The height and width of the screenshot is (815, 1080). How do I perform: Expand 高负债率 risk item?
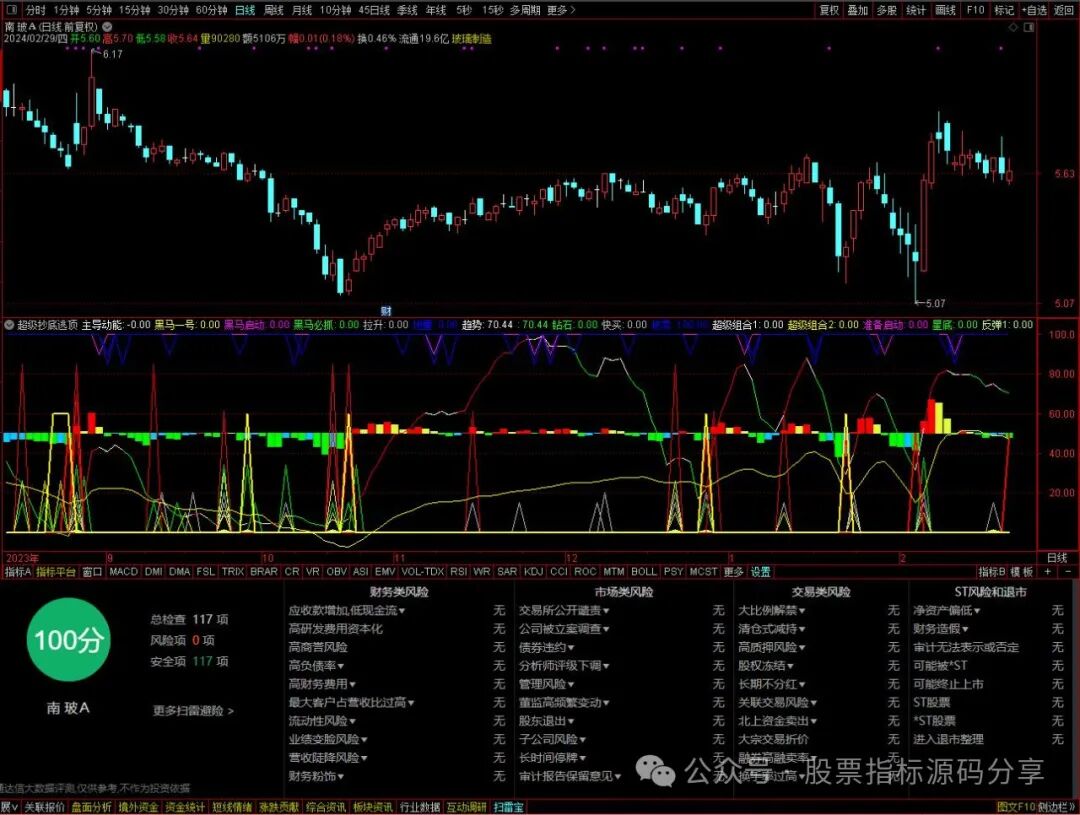[x=316, y=666]
